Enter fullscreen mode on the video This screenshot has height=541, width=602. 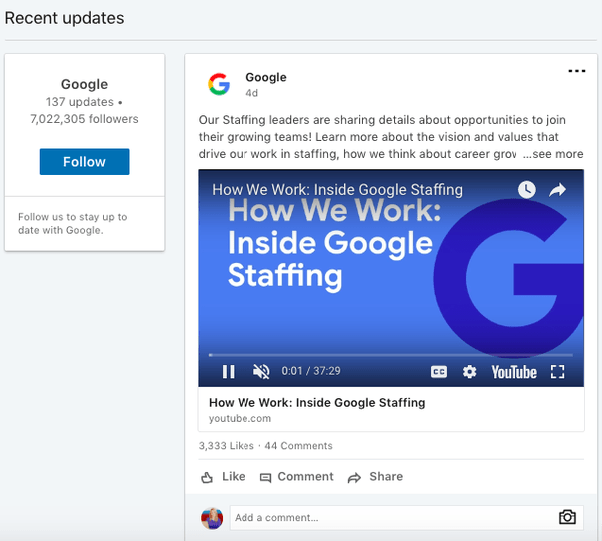point(557,372)
